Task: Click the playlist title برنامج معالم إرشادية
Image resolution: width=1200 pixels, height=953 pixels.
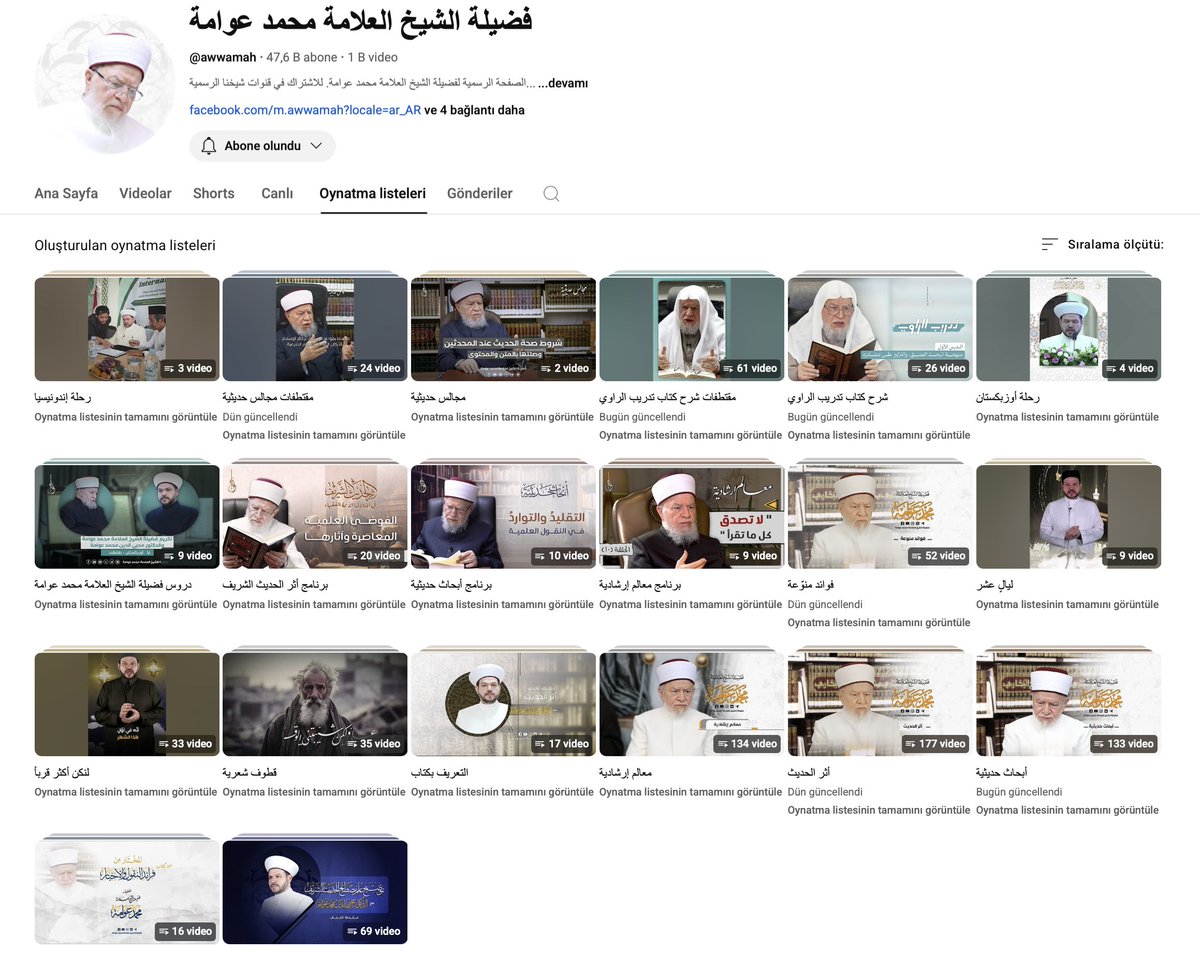Action: pos(640,584)
